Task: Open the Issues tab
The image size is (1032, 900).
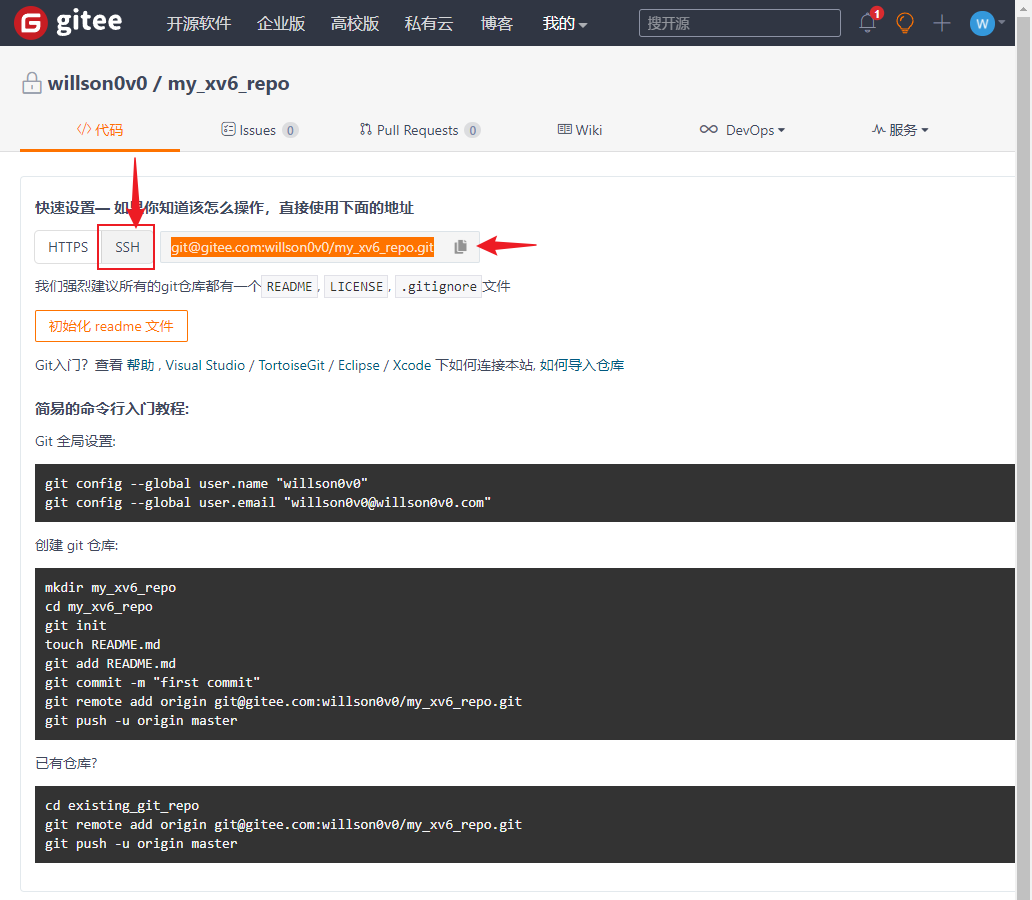Action: click(x=259, y=130)
